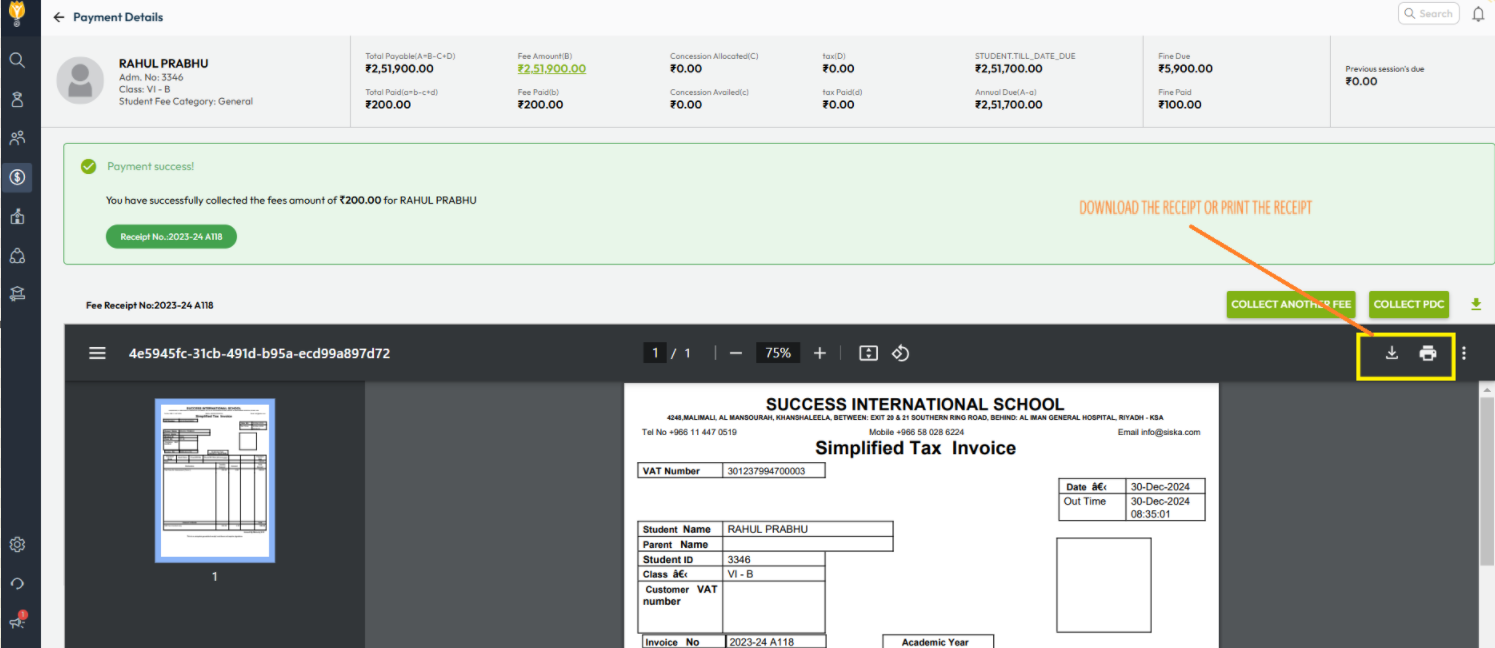Open the settings gear in sidebar
This screenshot has width=1495, height=648.
click(x=17, y=545)
